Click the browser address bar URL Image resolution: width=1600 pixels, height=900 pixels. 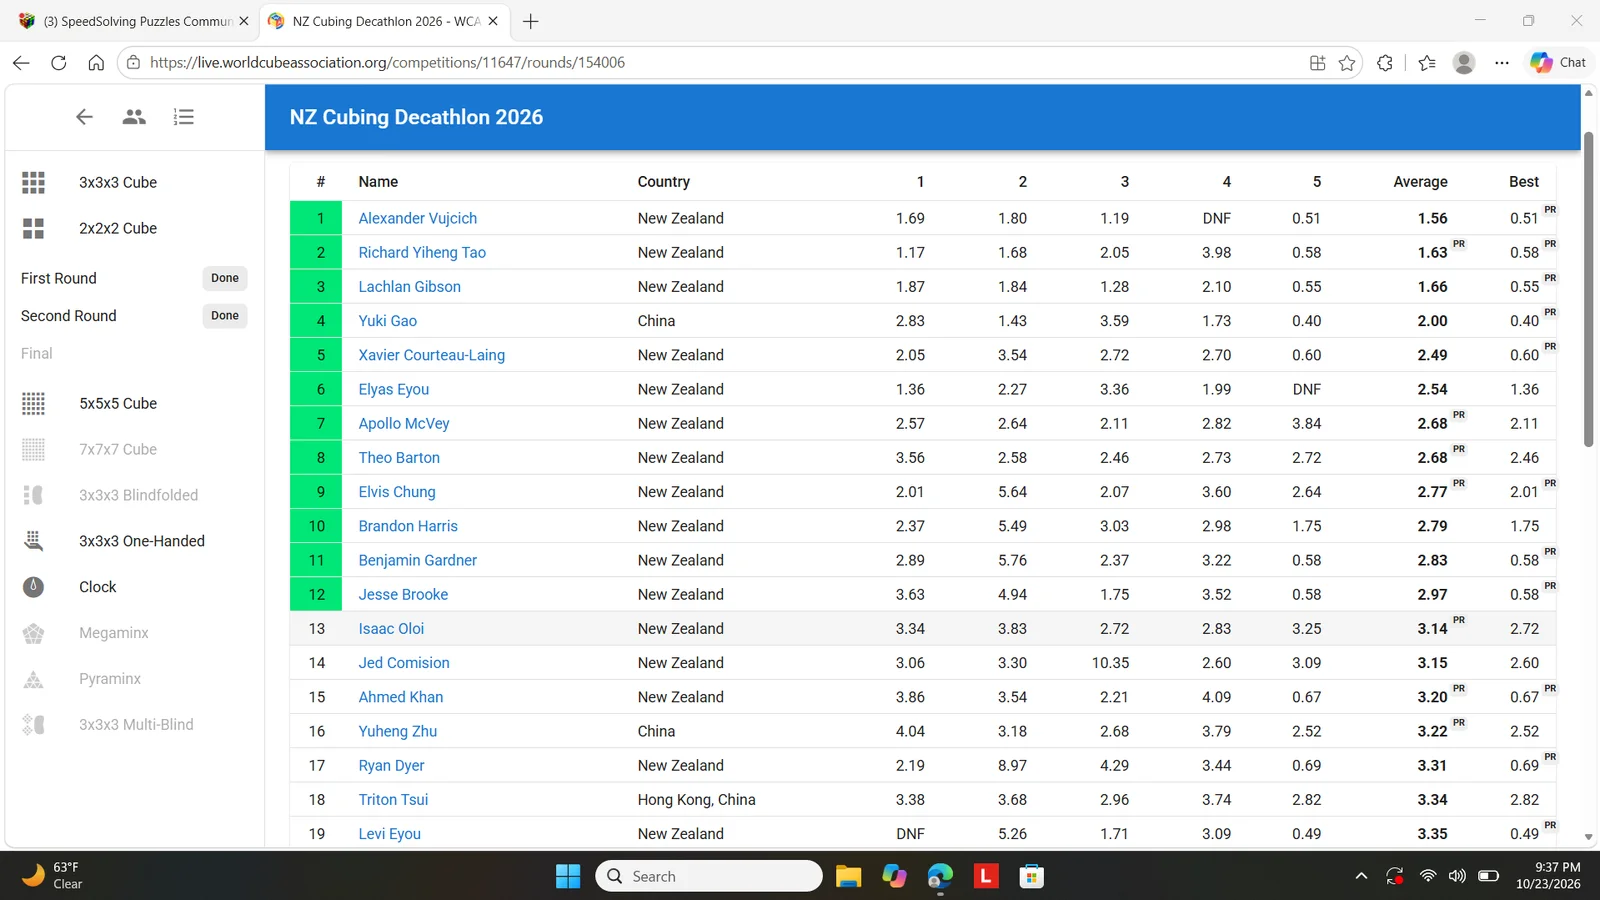coord(388,62)
